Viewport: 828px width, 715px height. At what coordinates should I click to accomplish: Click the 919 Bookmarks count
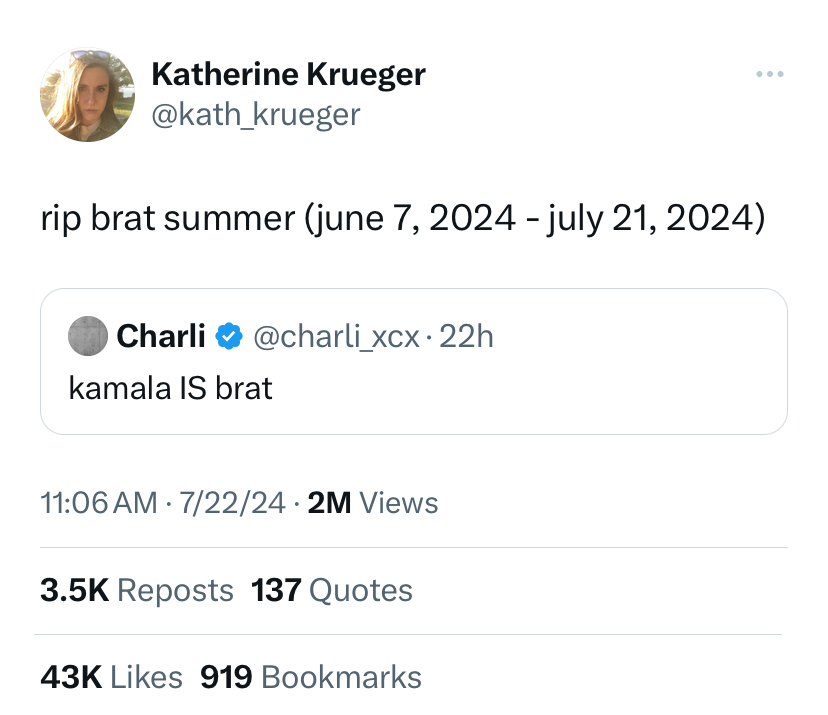tap(311, 677)
